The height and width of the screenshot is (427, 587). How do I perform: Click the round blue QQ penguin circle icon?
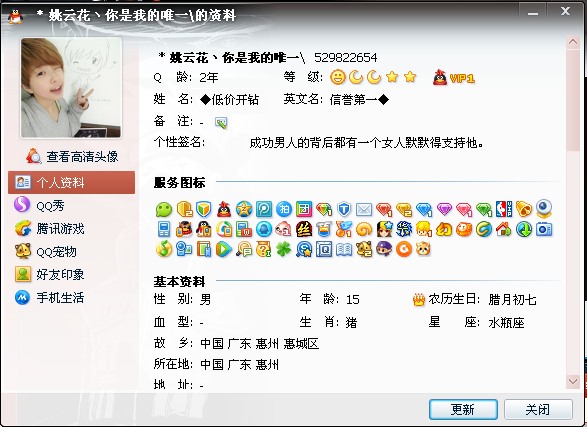[x=264, y=229]
